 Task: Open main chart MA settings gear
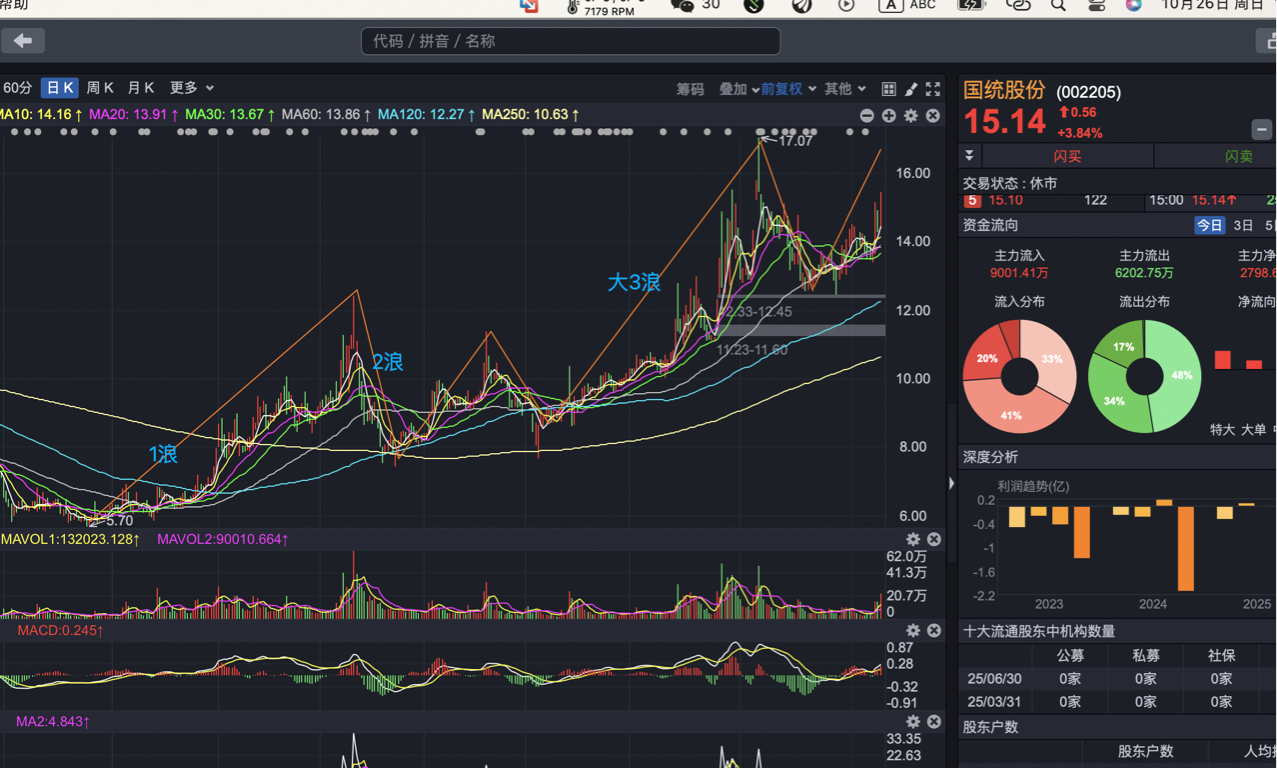[x=911, y=116]
